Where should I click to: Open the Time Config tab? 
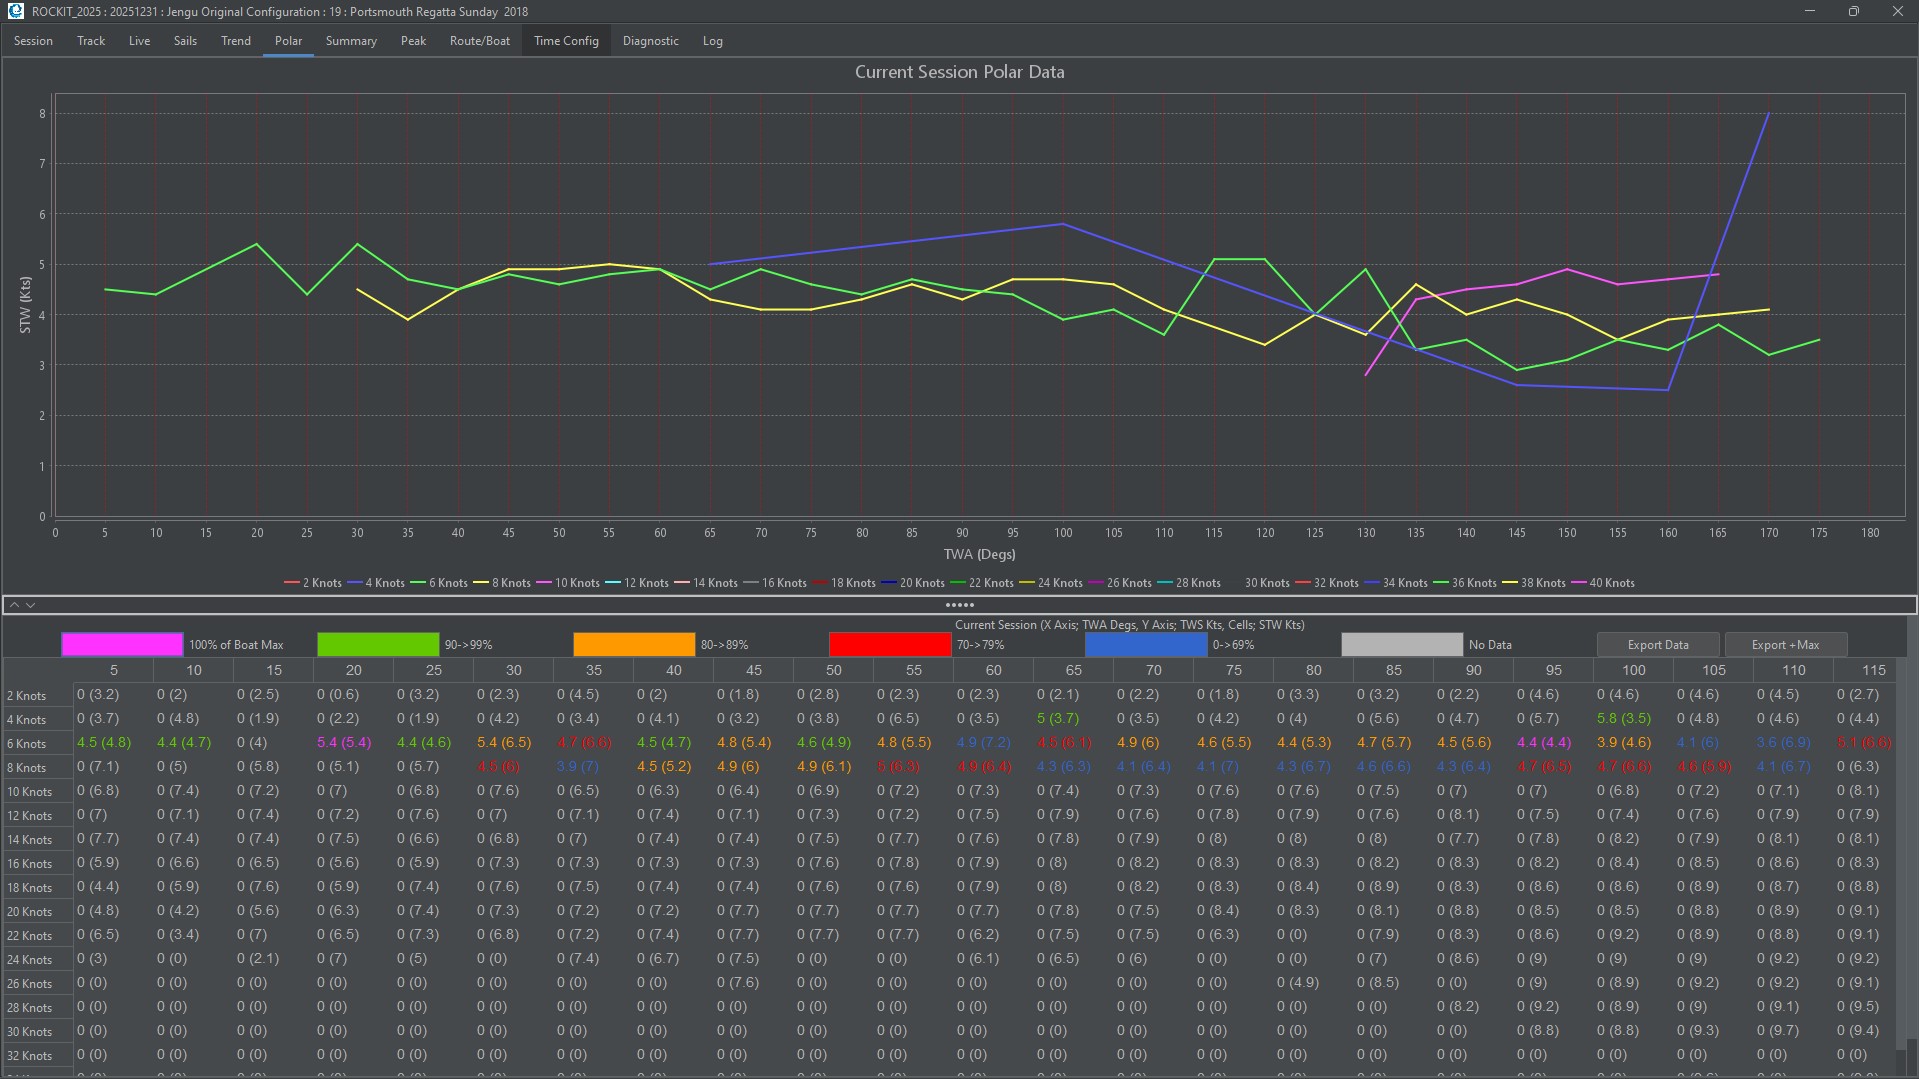[x=566, y=41]
